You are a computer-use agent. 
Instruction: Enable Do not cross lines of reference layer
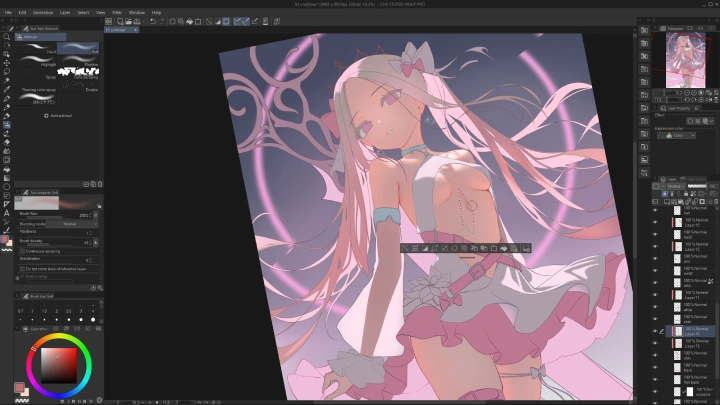[x=22, y=269]
